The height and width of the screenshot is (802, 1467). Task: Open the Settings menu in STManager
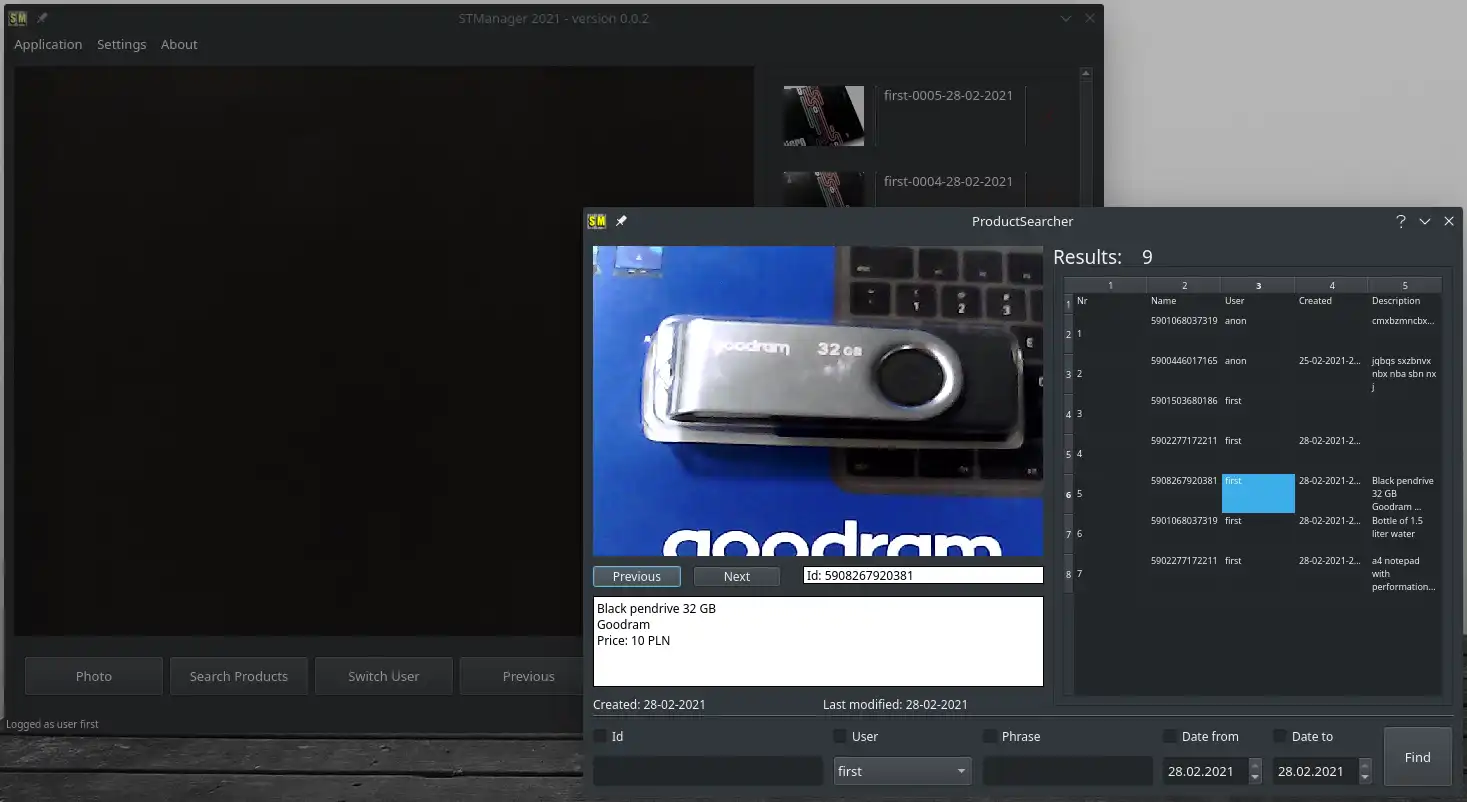point(121,44)
